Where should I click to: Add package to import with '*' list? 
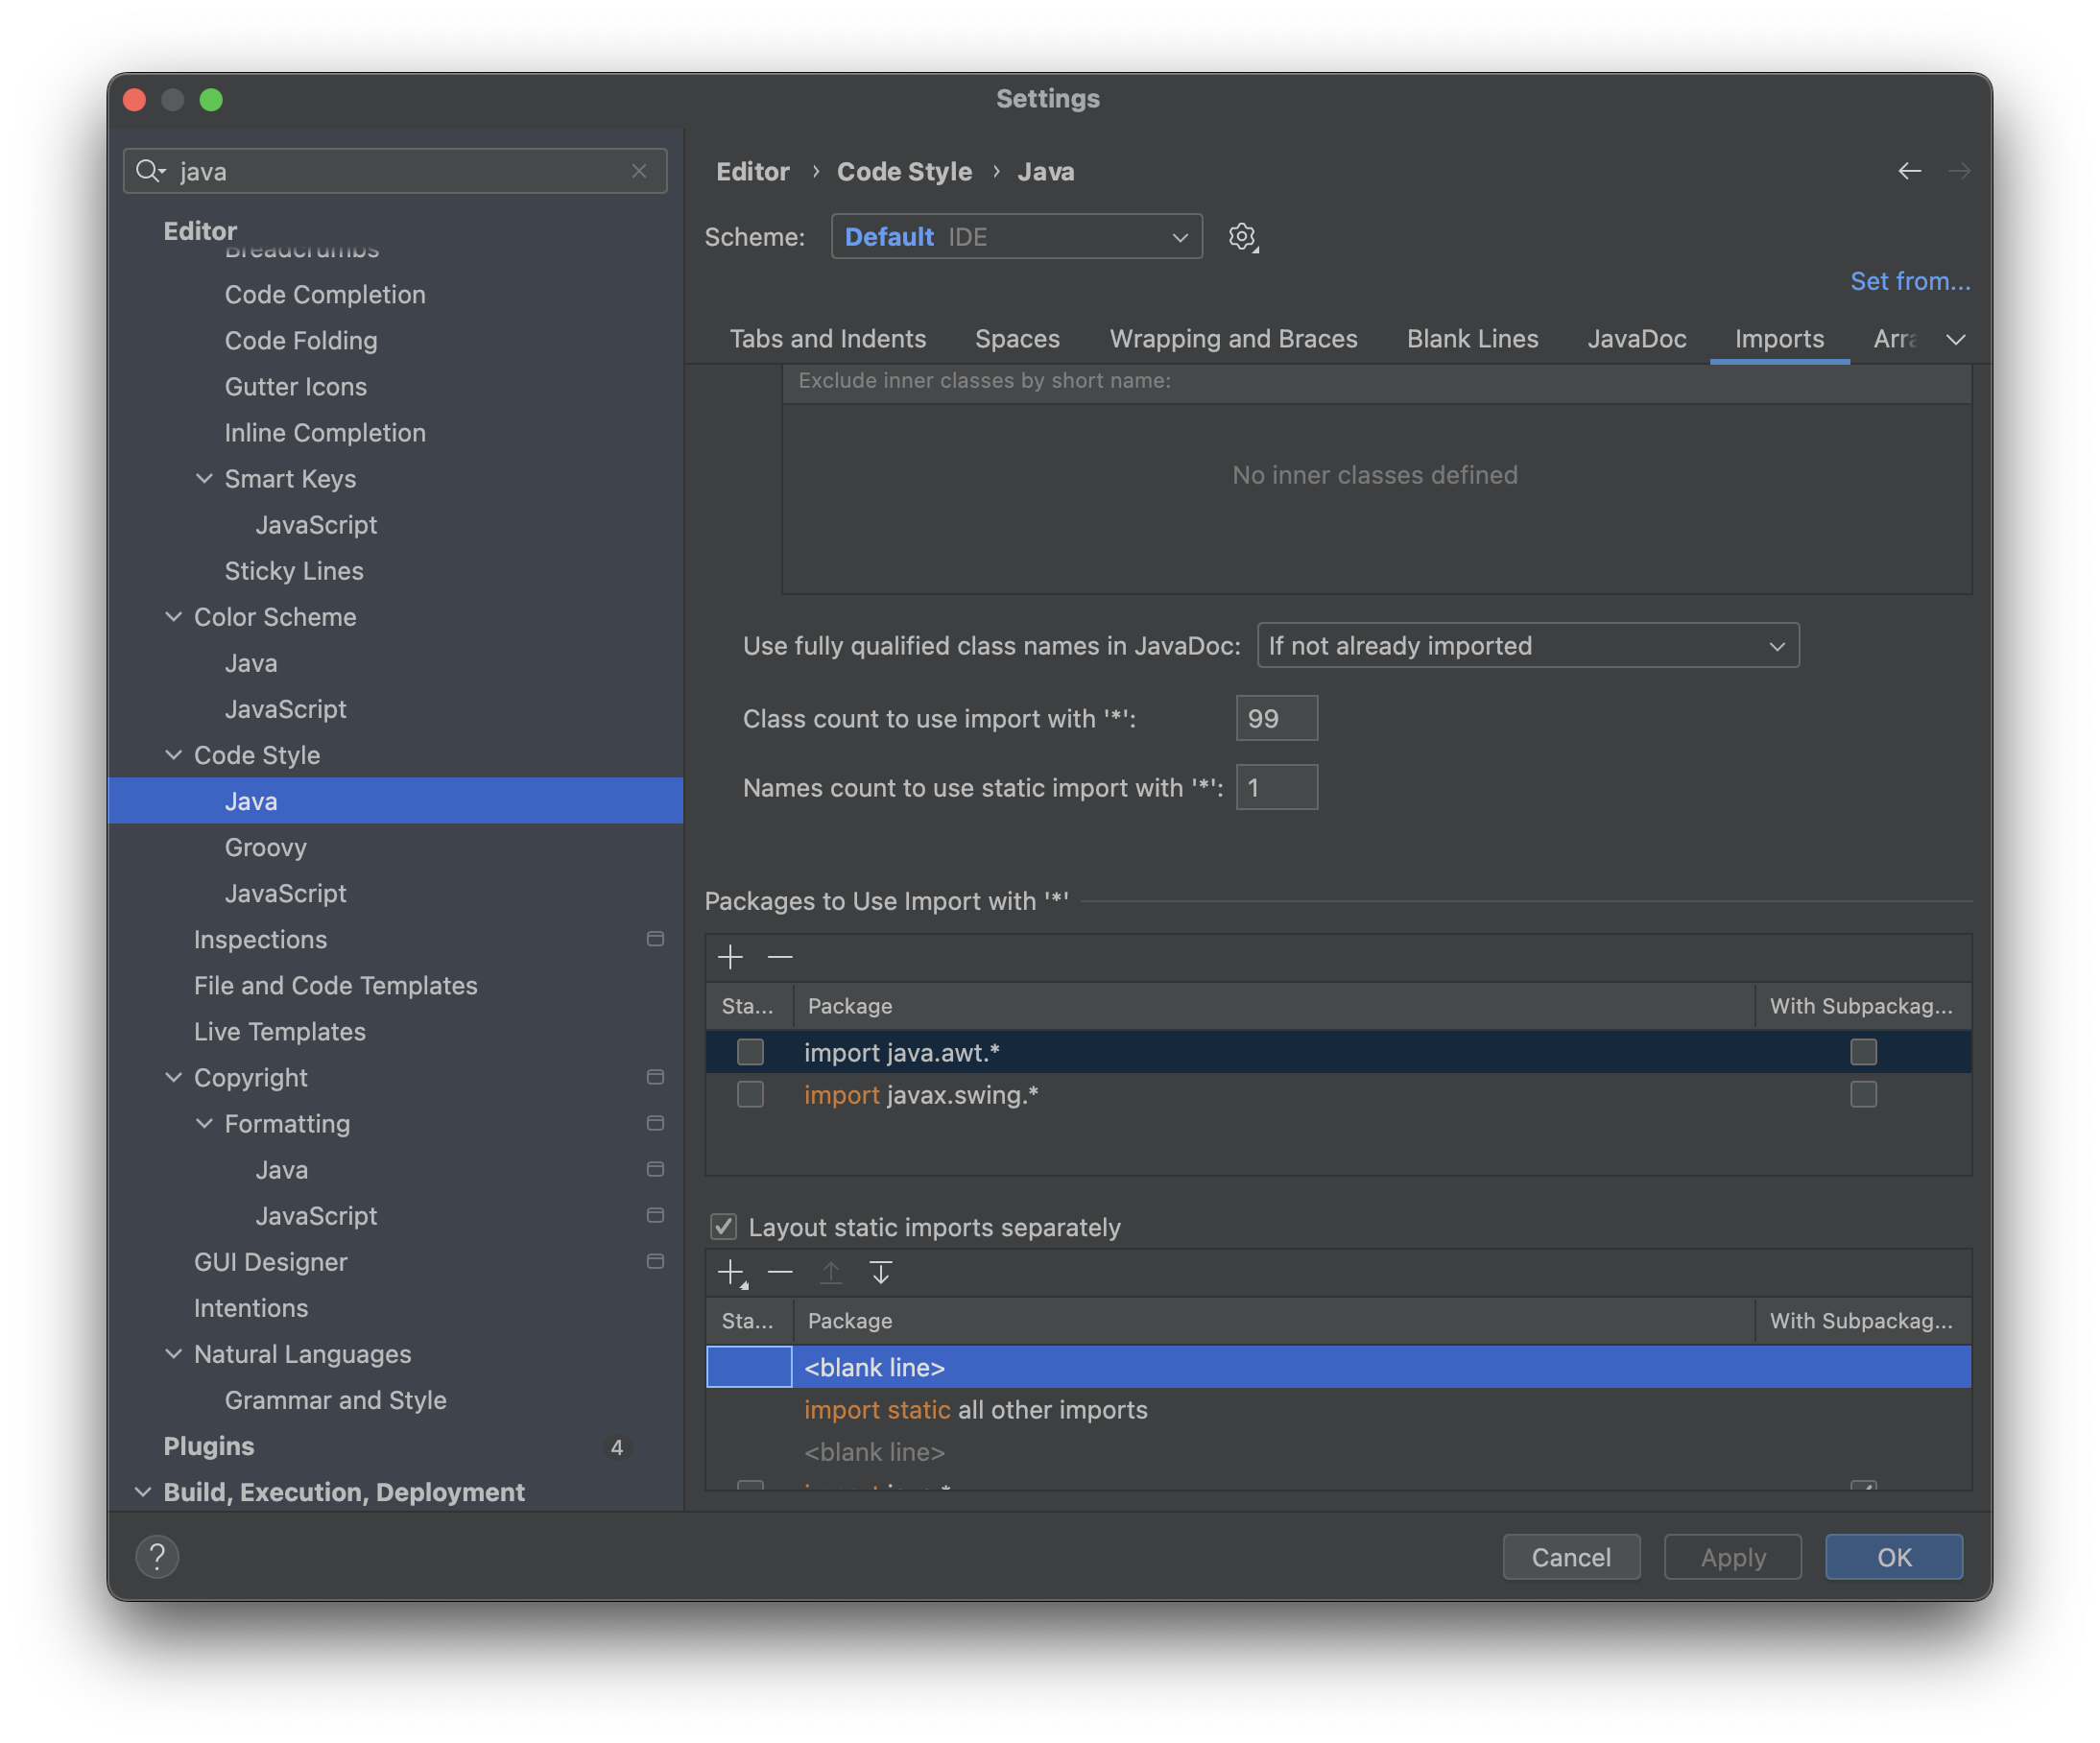pos(730,957)
